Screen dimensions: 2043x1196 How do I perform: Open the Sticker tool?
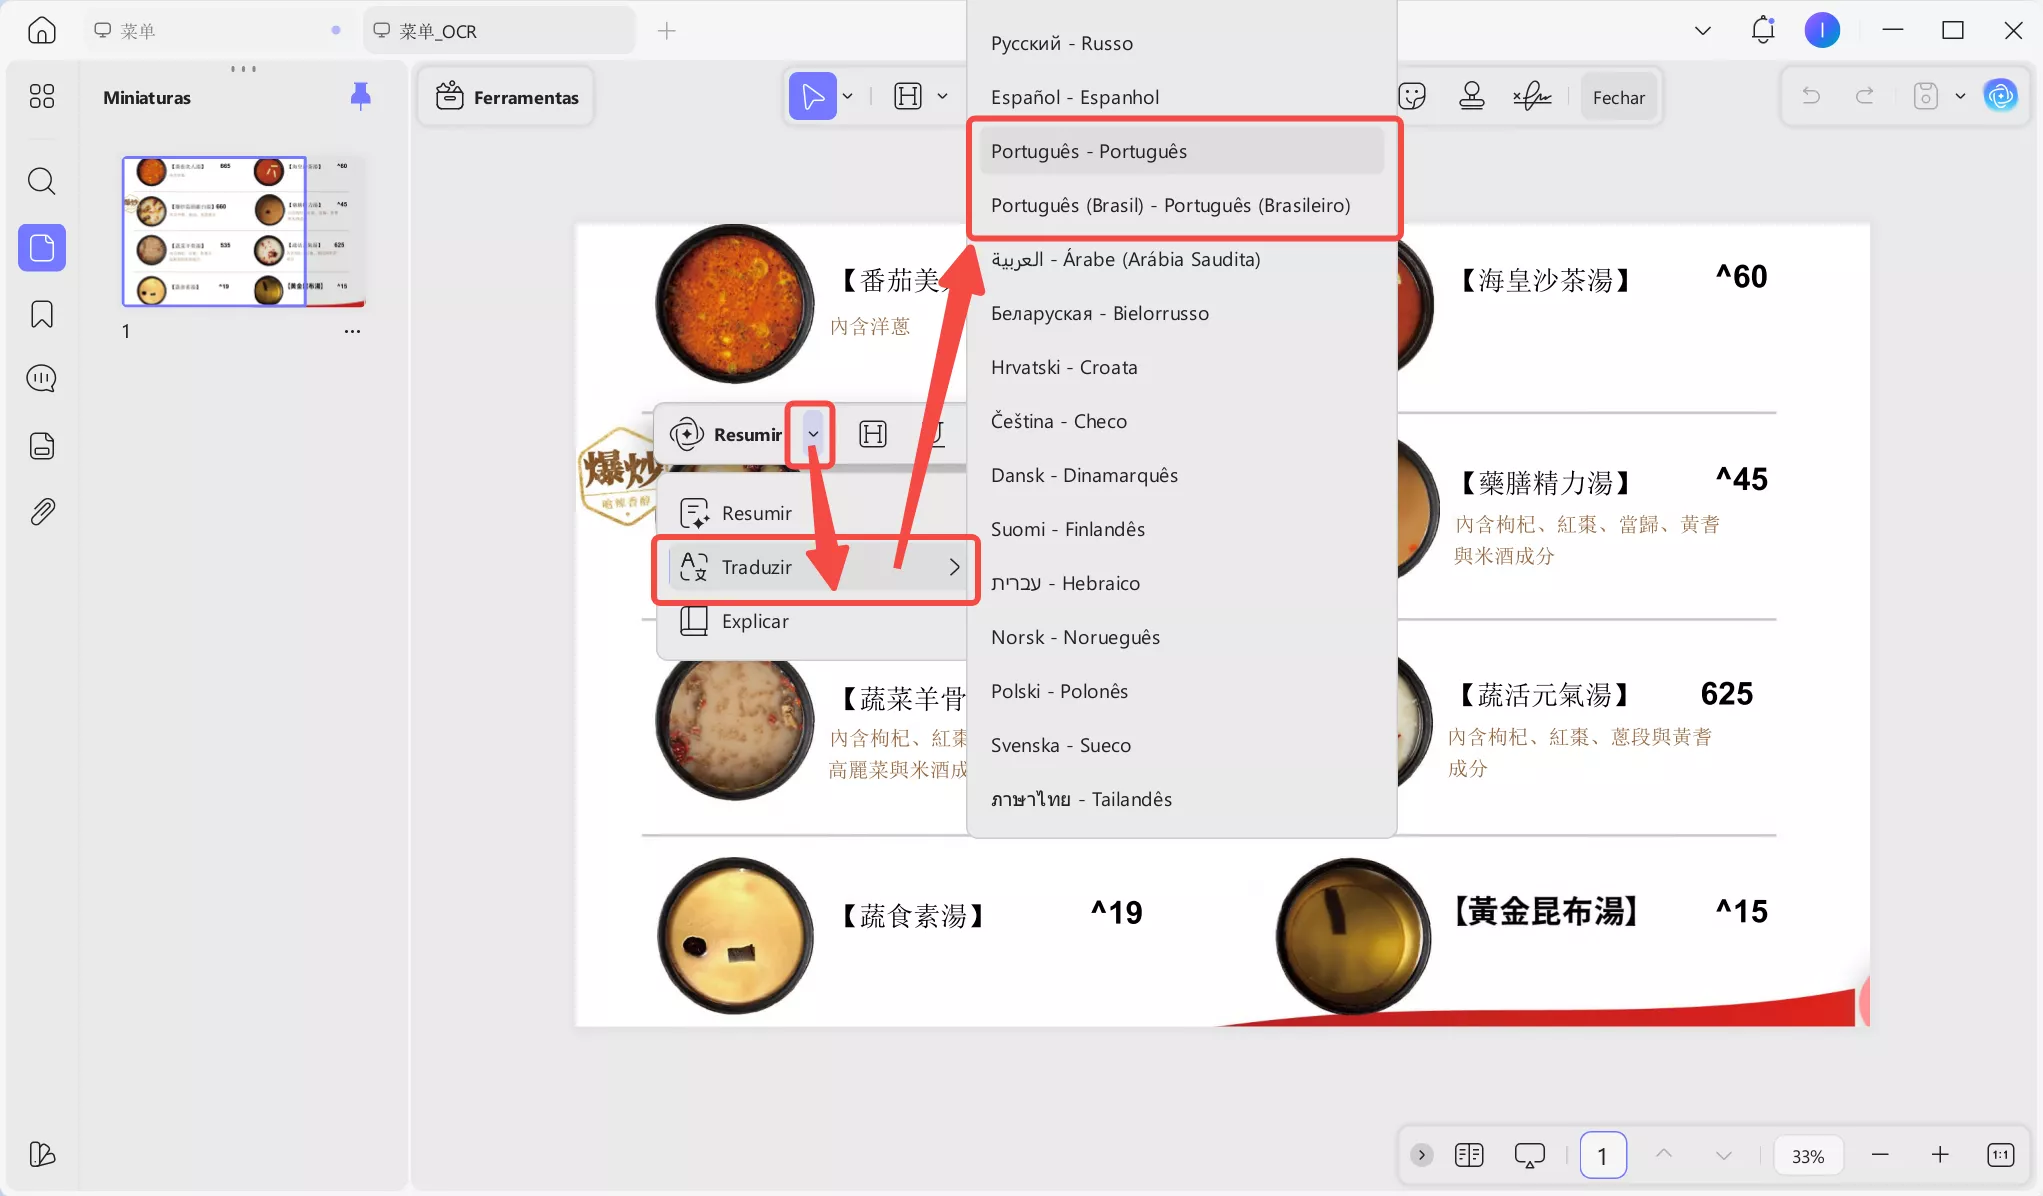click(1411, 95)
